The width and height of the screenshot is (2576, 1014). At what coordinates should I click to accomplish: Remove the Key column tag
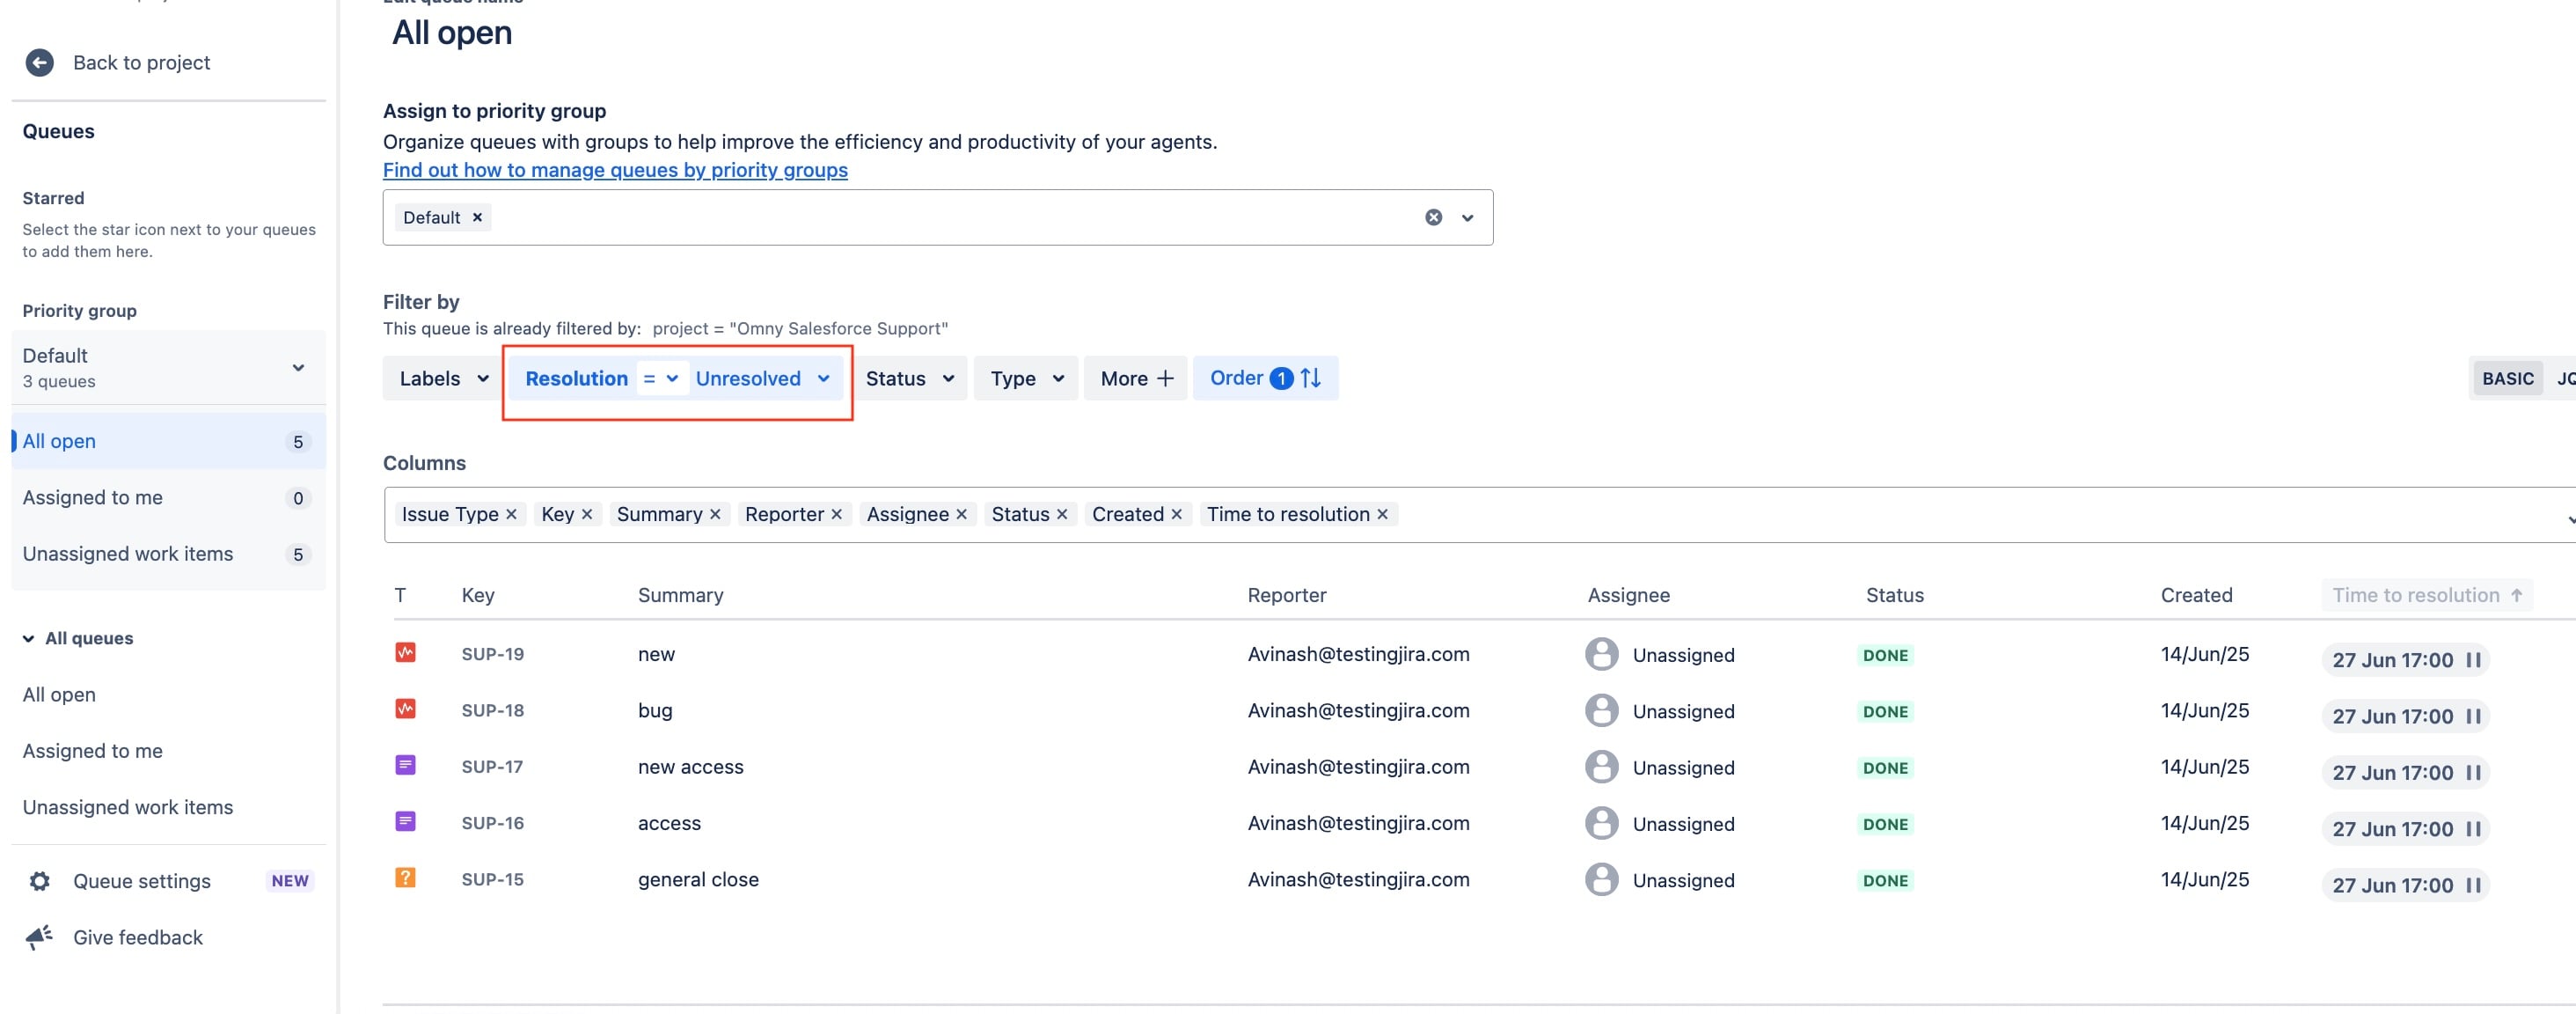[x=587, y=514]
